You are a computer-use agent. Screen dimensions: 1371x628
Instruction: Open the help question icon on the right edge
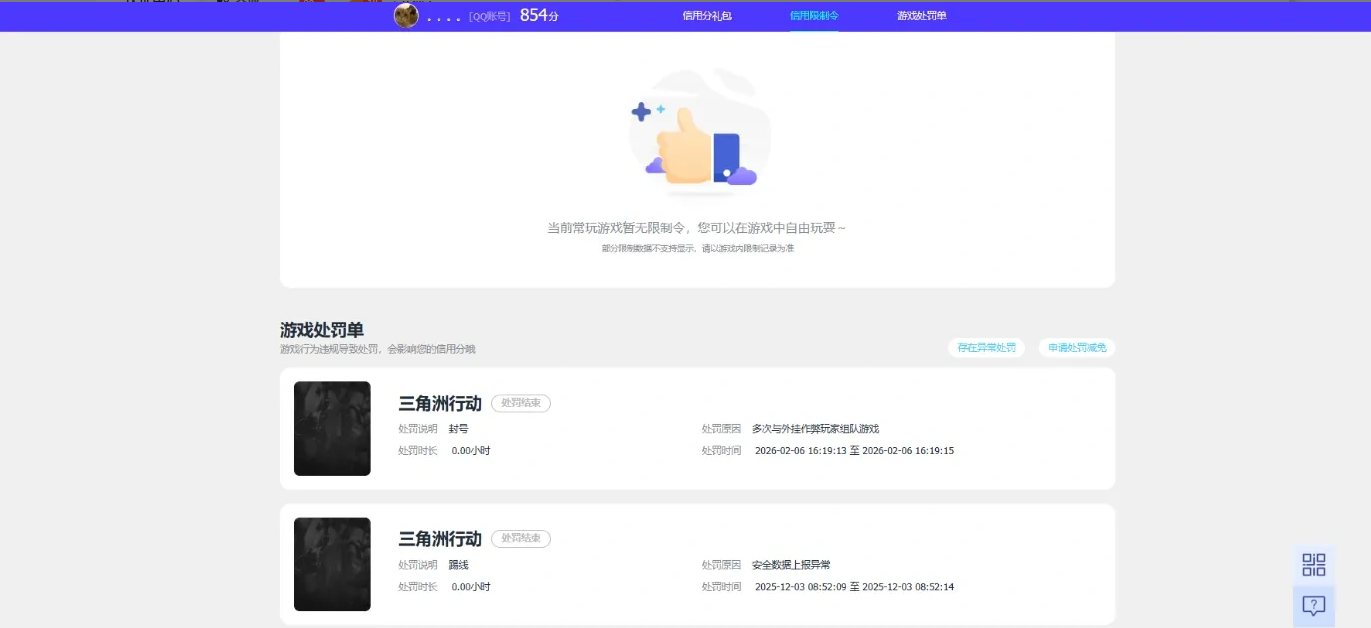point(1314,606)
